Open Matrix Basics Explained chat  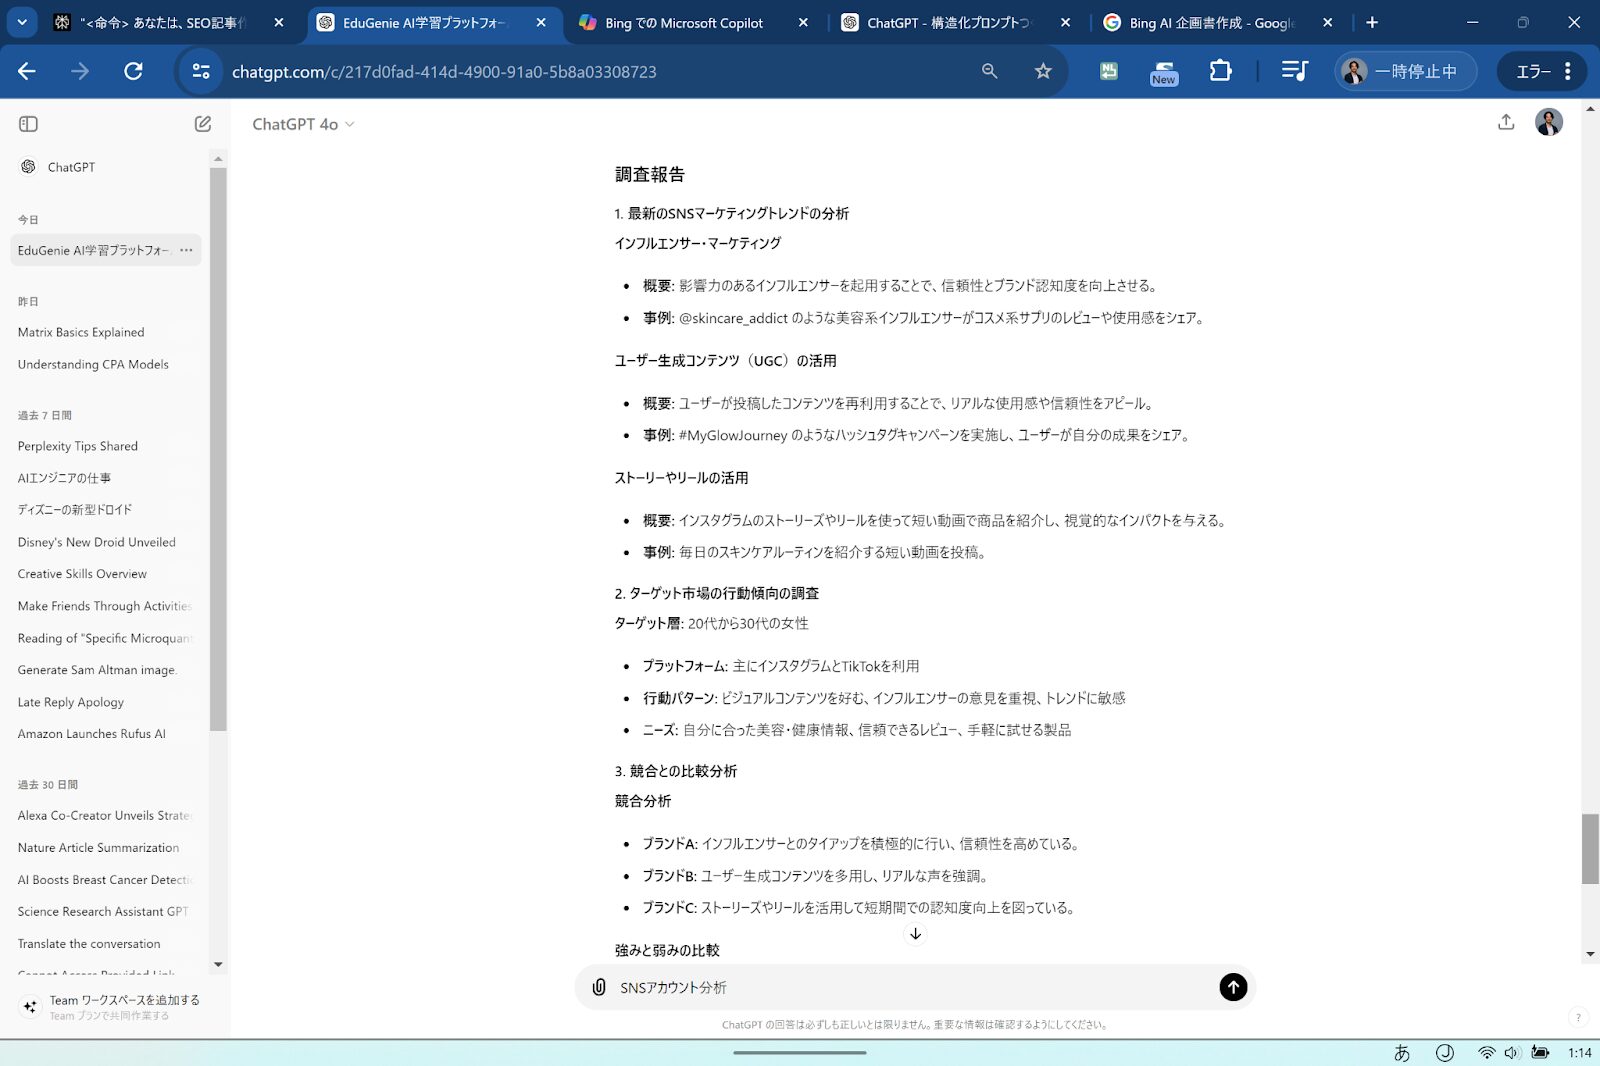point(81,332)
